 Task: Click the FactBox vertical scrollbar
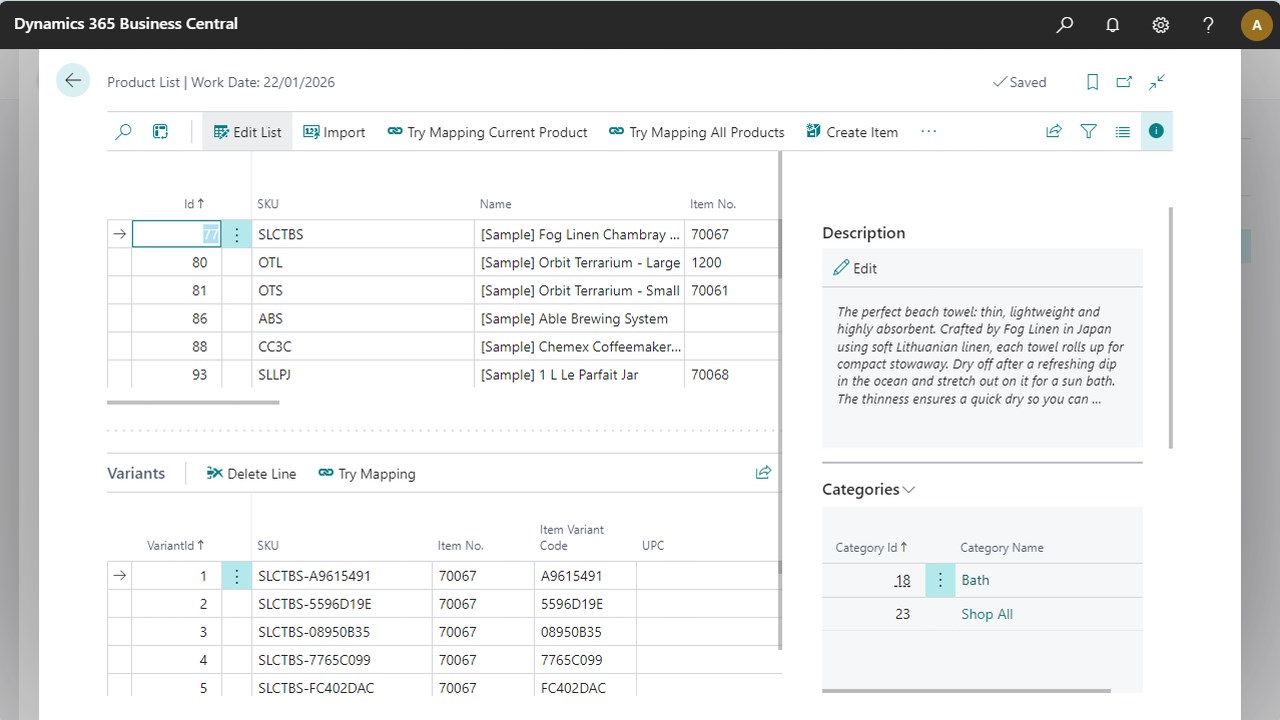1170,328
